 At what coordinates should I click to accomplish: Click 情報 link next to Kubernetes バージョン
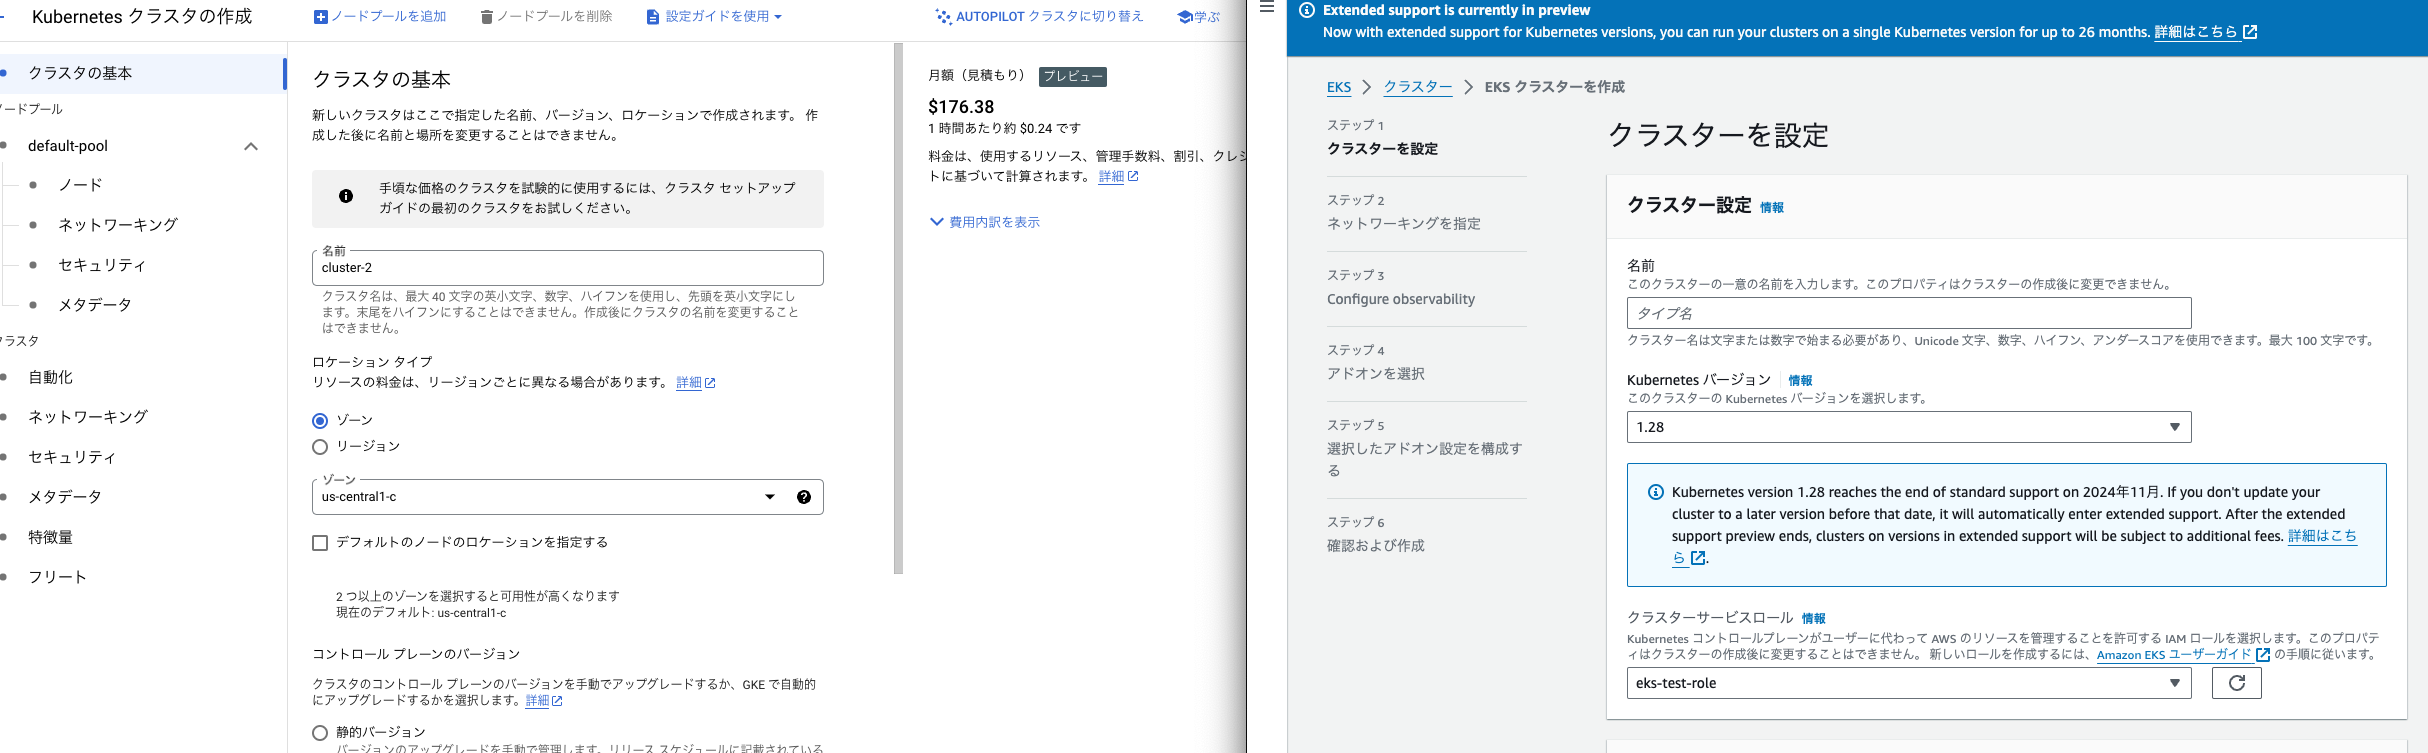(x=1800, y=381)
